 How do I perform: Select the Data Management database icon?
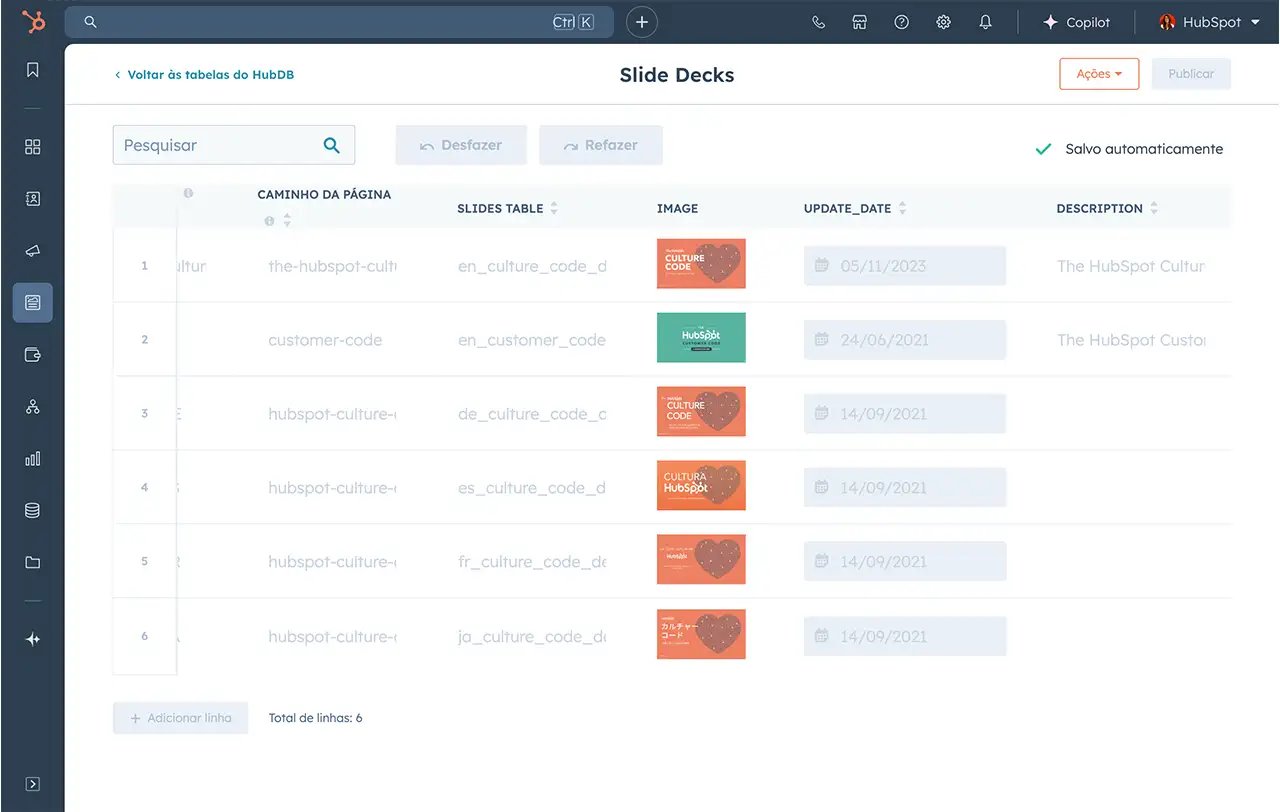coord(32,510)
